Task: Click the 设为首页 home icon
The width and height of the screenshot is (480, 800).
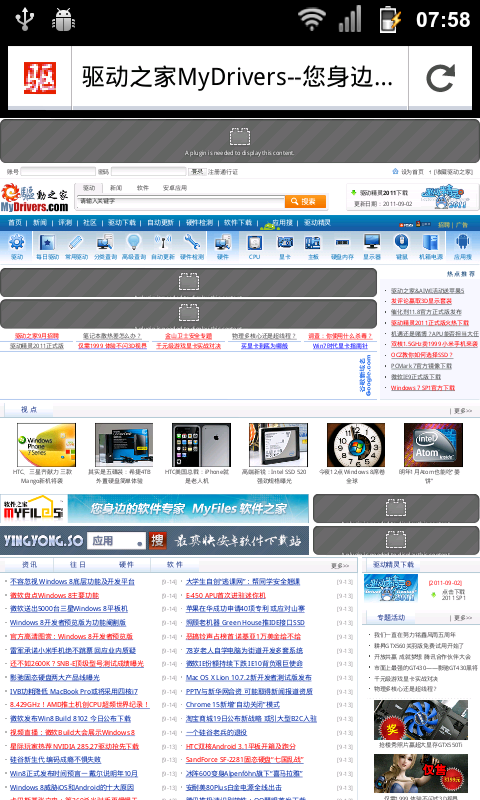Action: [395, 171]
